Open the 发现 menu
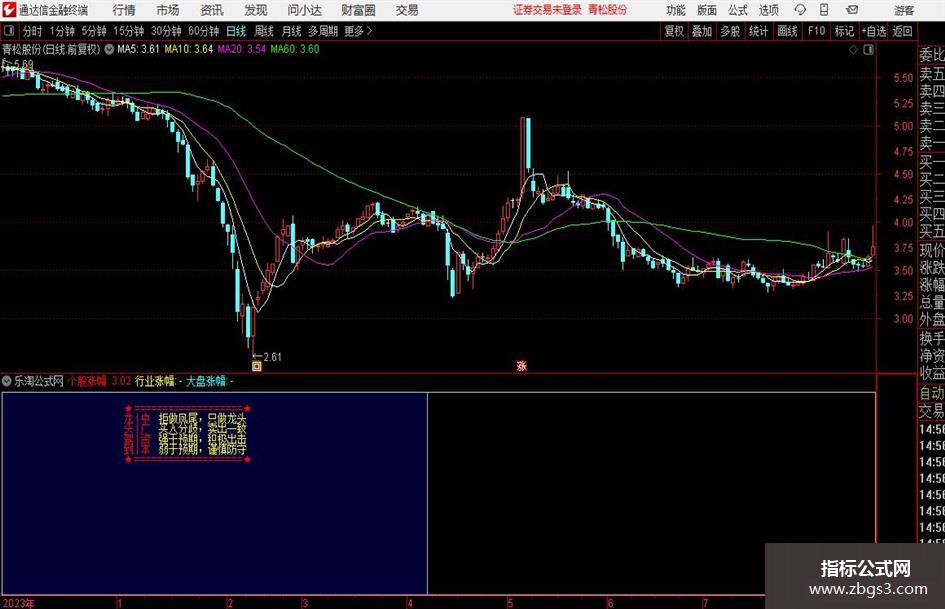Image resolution: width=945 pixels, height=609 pixels. click(256, 10)
